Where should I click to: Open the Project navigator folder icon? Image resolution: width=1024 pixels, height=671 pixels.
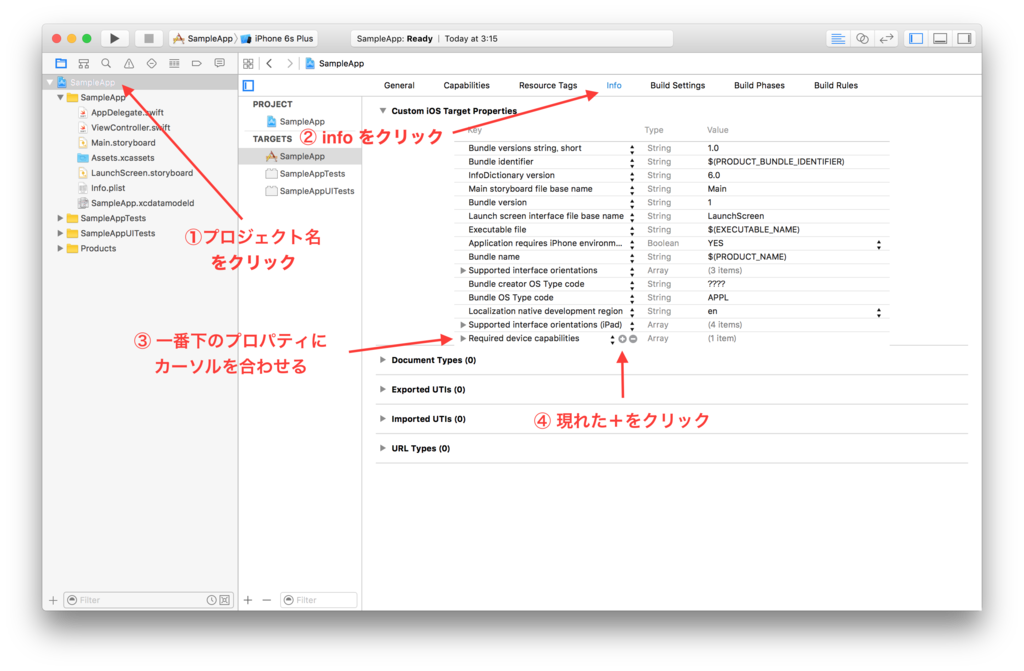pos(61,63)
